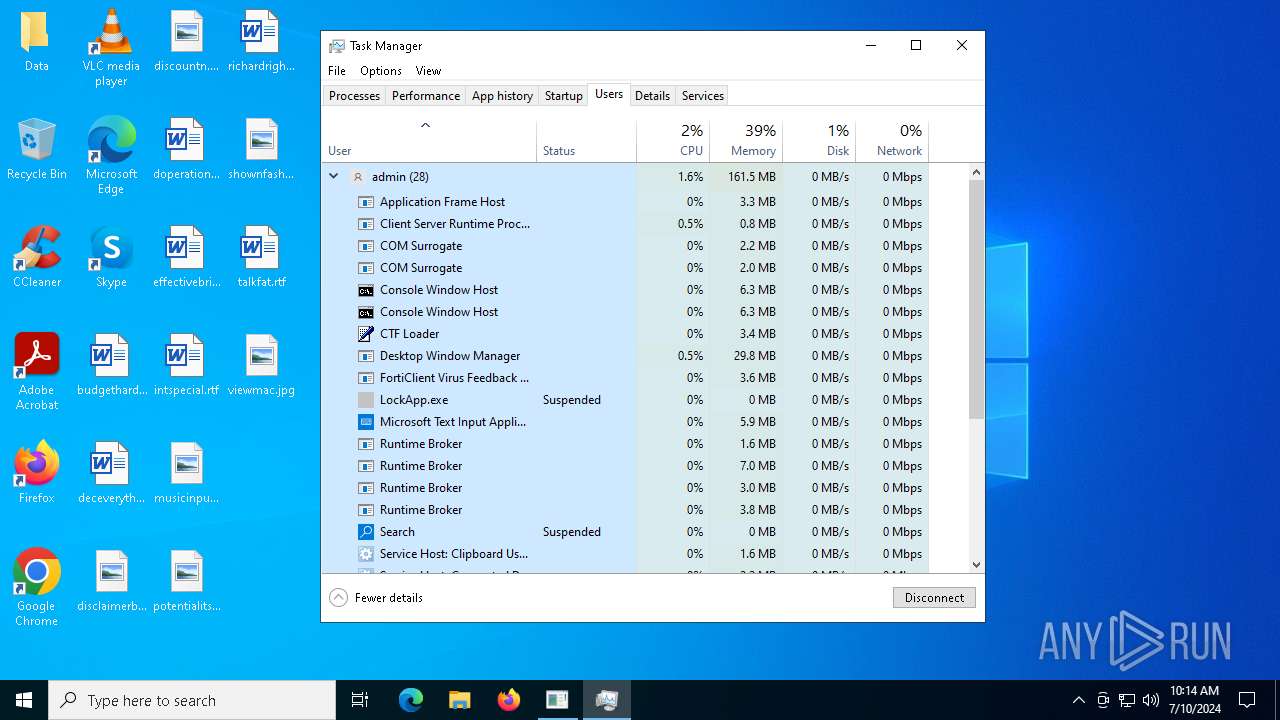1280x720 pixels.
Task: Open the File menu
Action: (x=337, y=71)
